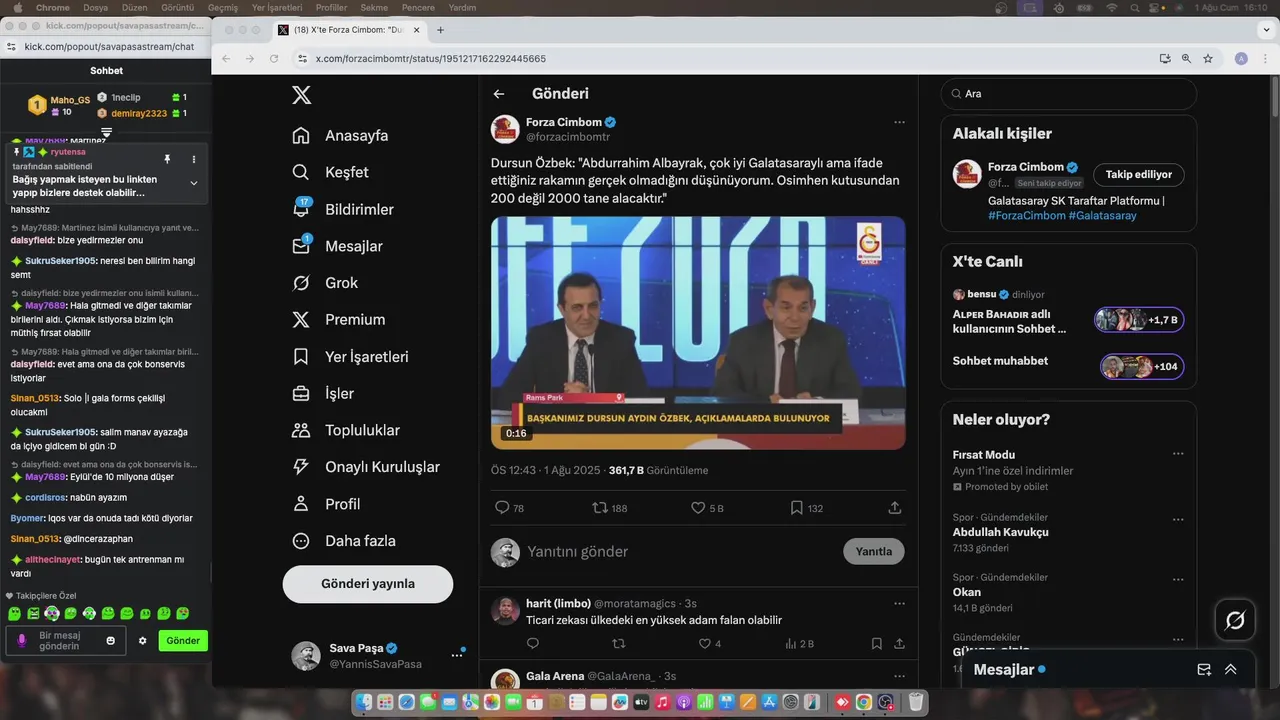Open Profil page
The image size is (1280, 720).
[325, 504]
